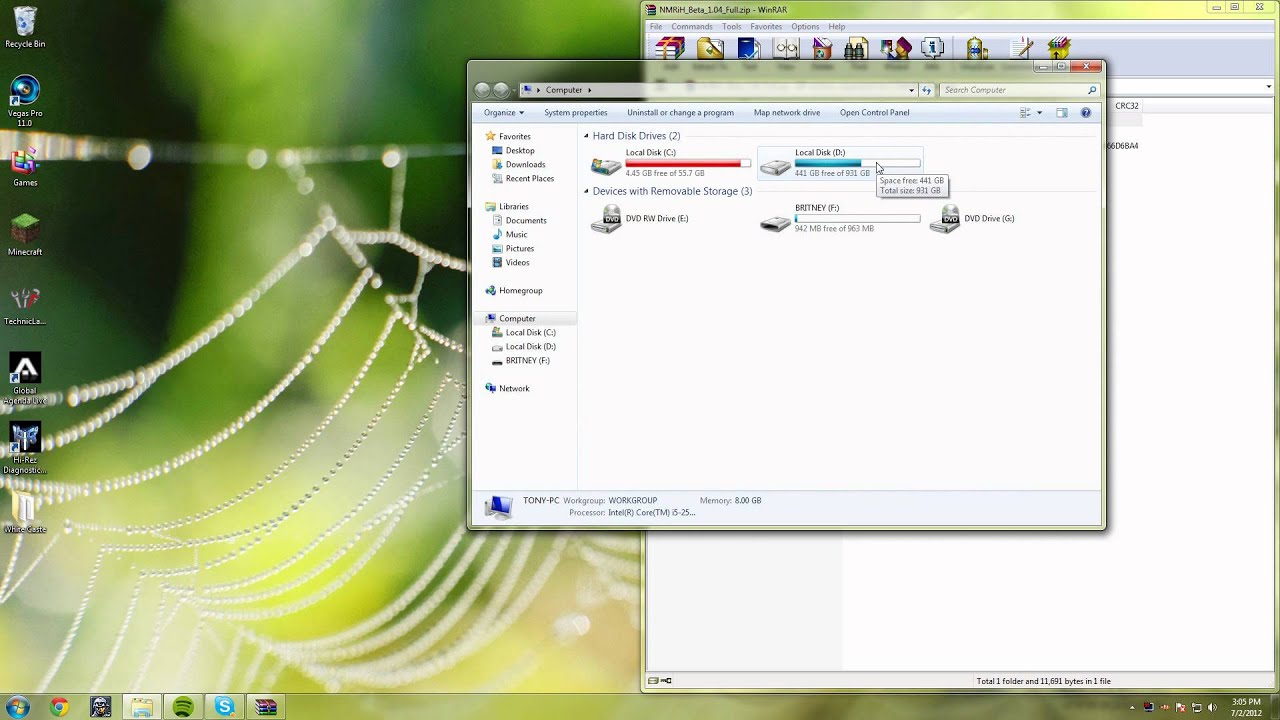
Task: Open the Find files icon in WinRAR
Action: (855, 48)
